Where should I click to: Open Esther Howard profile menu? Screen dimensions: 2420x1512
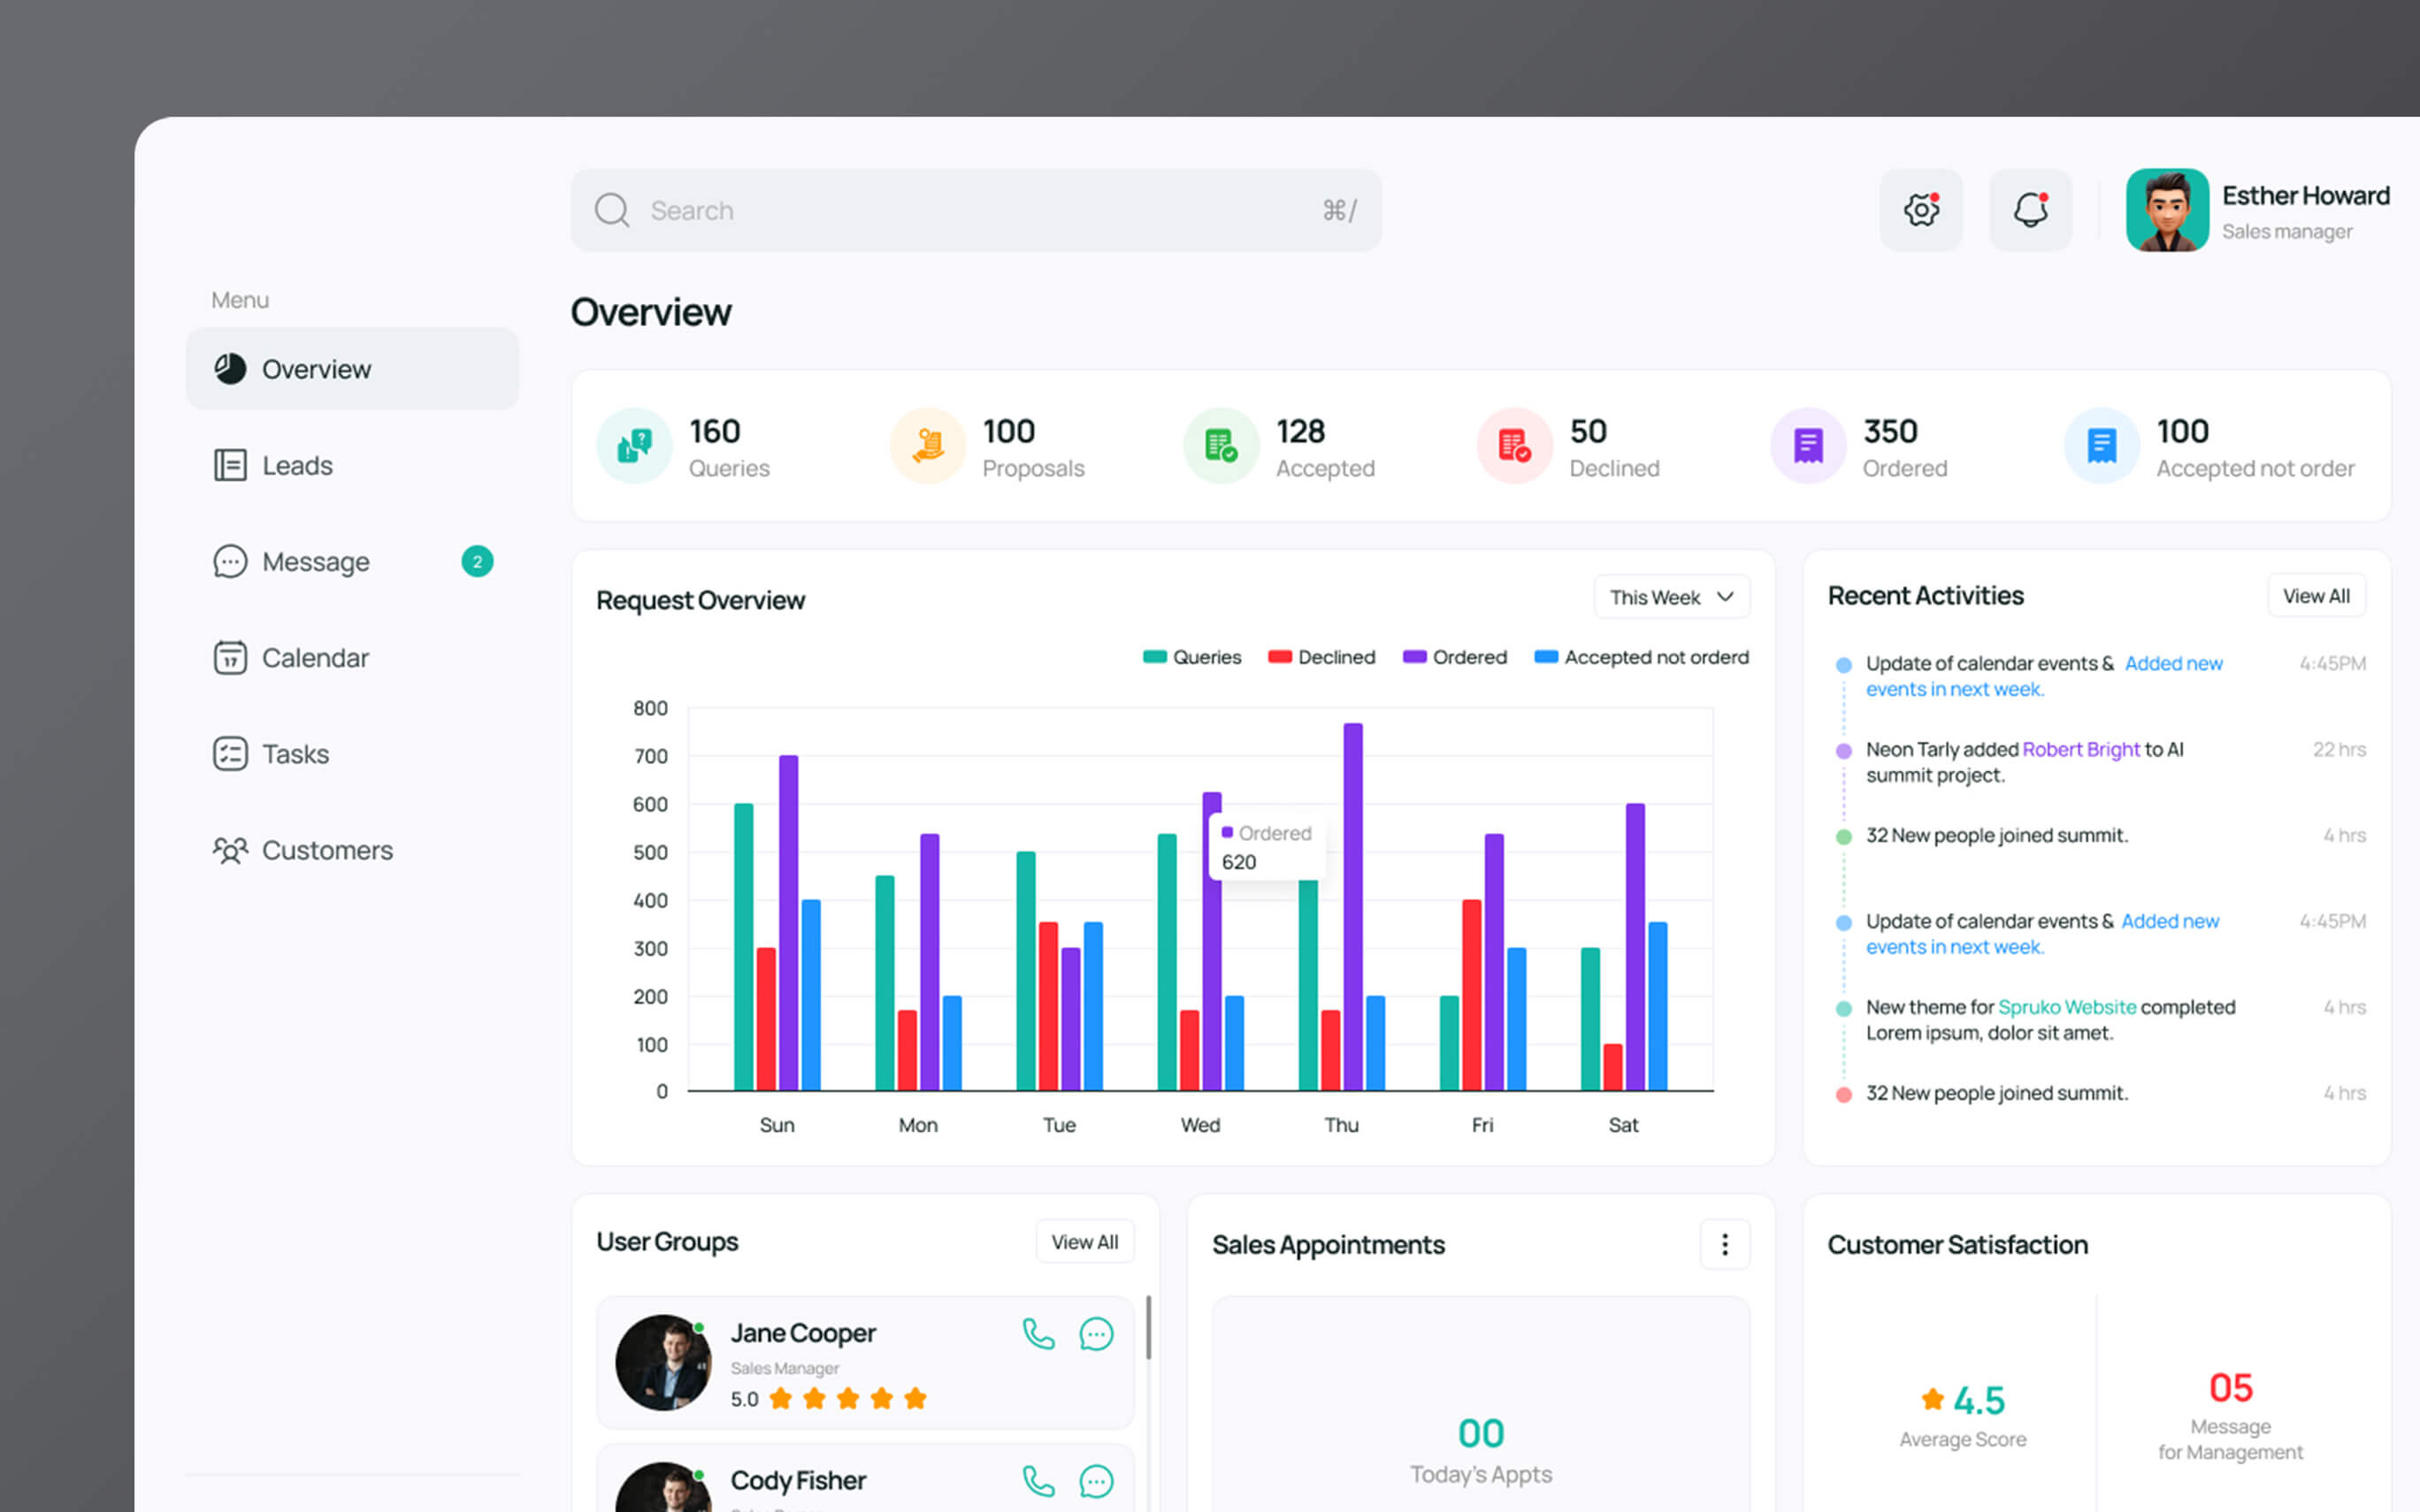(x=2257, y=210)
